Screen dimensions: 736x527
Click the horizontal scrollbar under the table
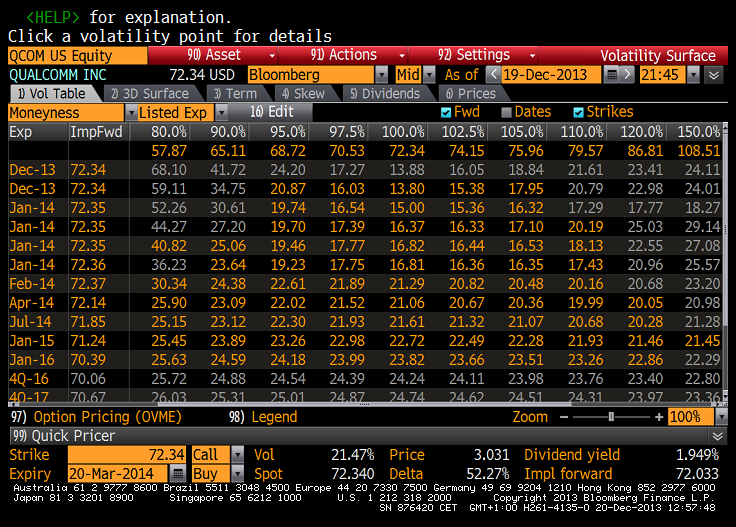coord(366,404)
